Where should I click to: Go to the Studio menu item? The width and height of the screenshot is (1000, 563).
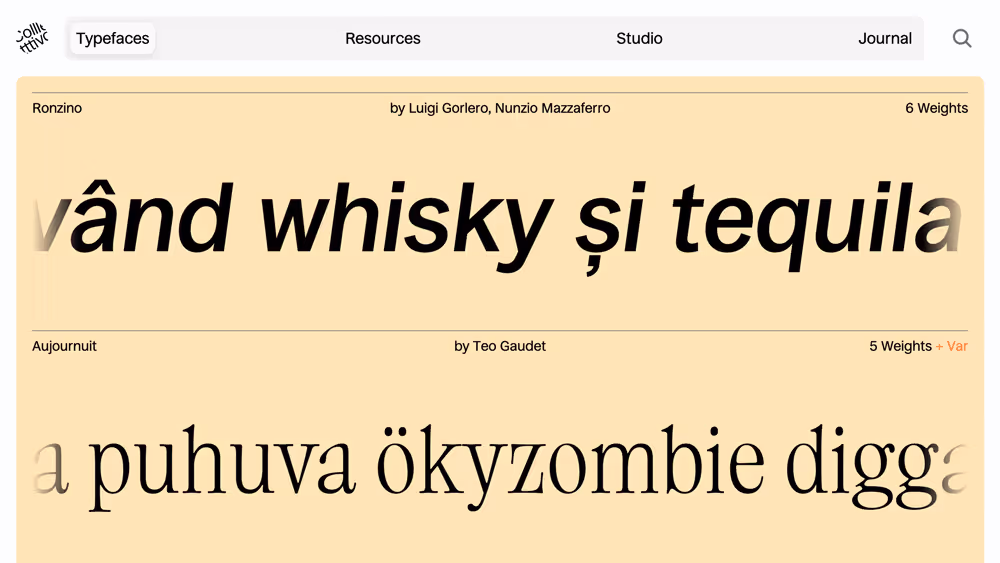click(x=639, y=38)
